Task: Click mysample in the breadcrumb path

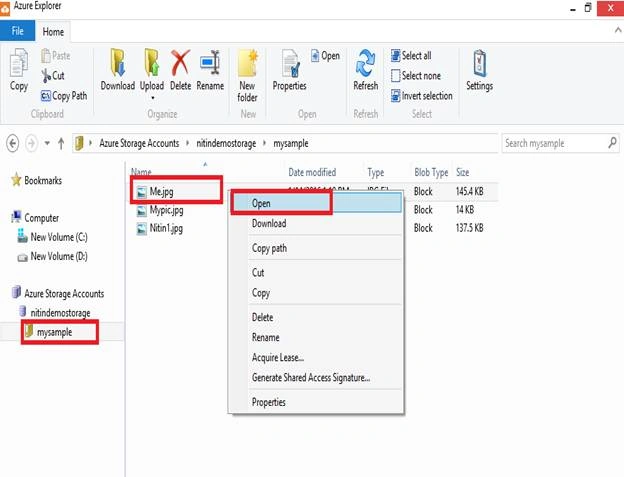Action: tap(291, 143)
